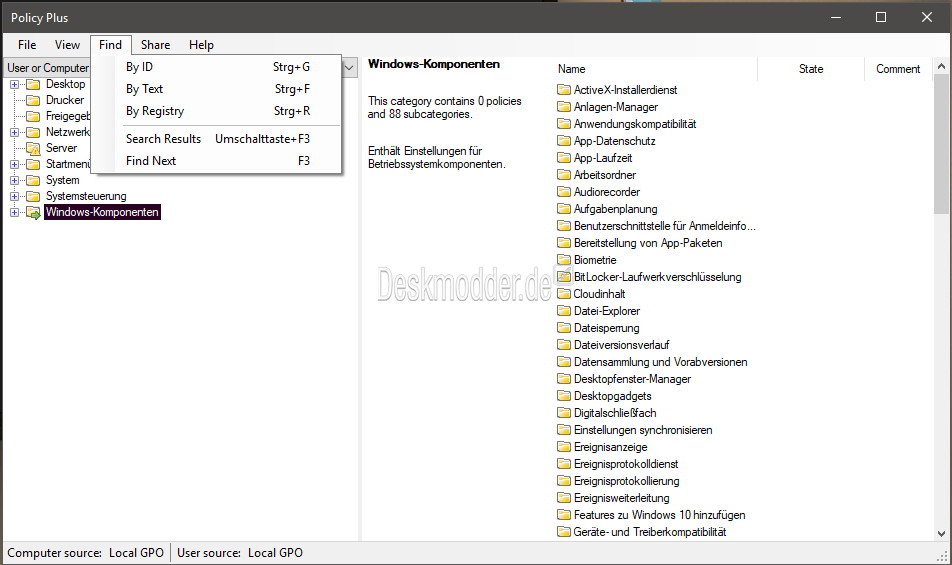The image size is (952, 565).
Task: Open the File menu
Action: click(27, 44)
